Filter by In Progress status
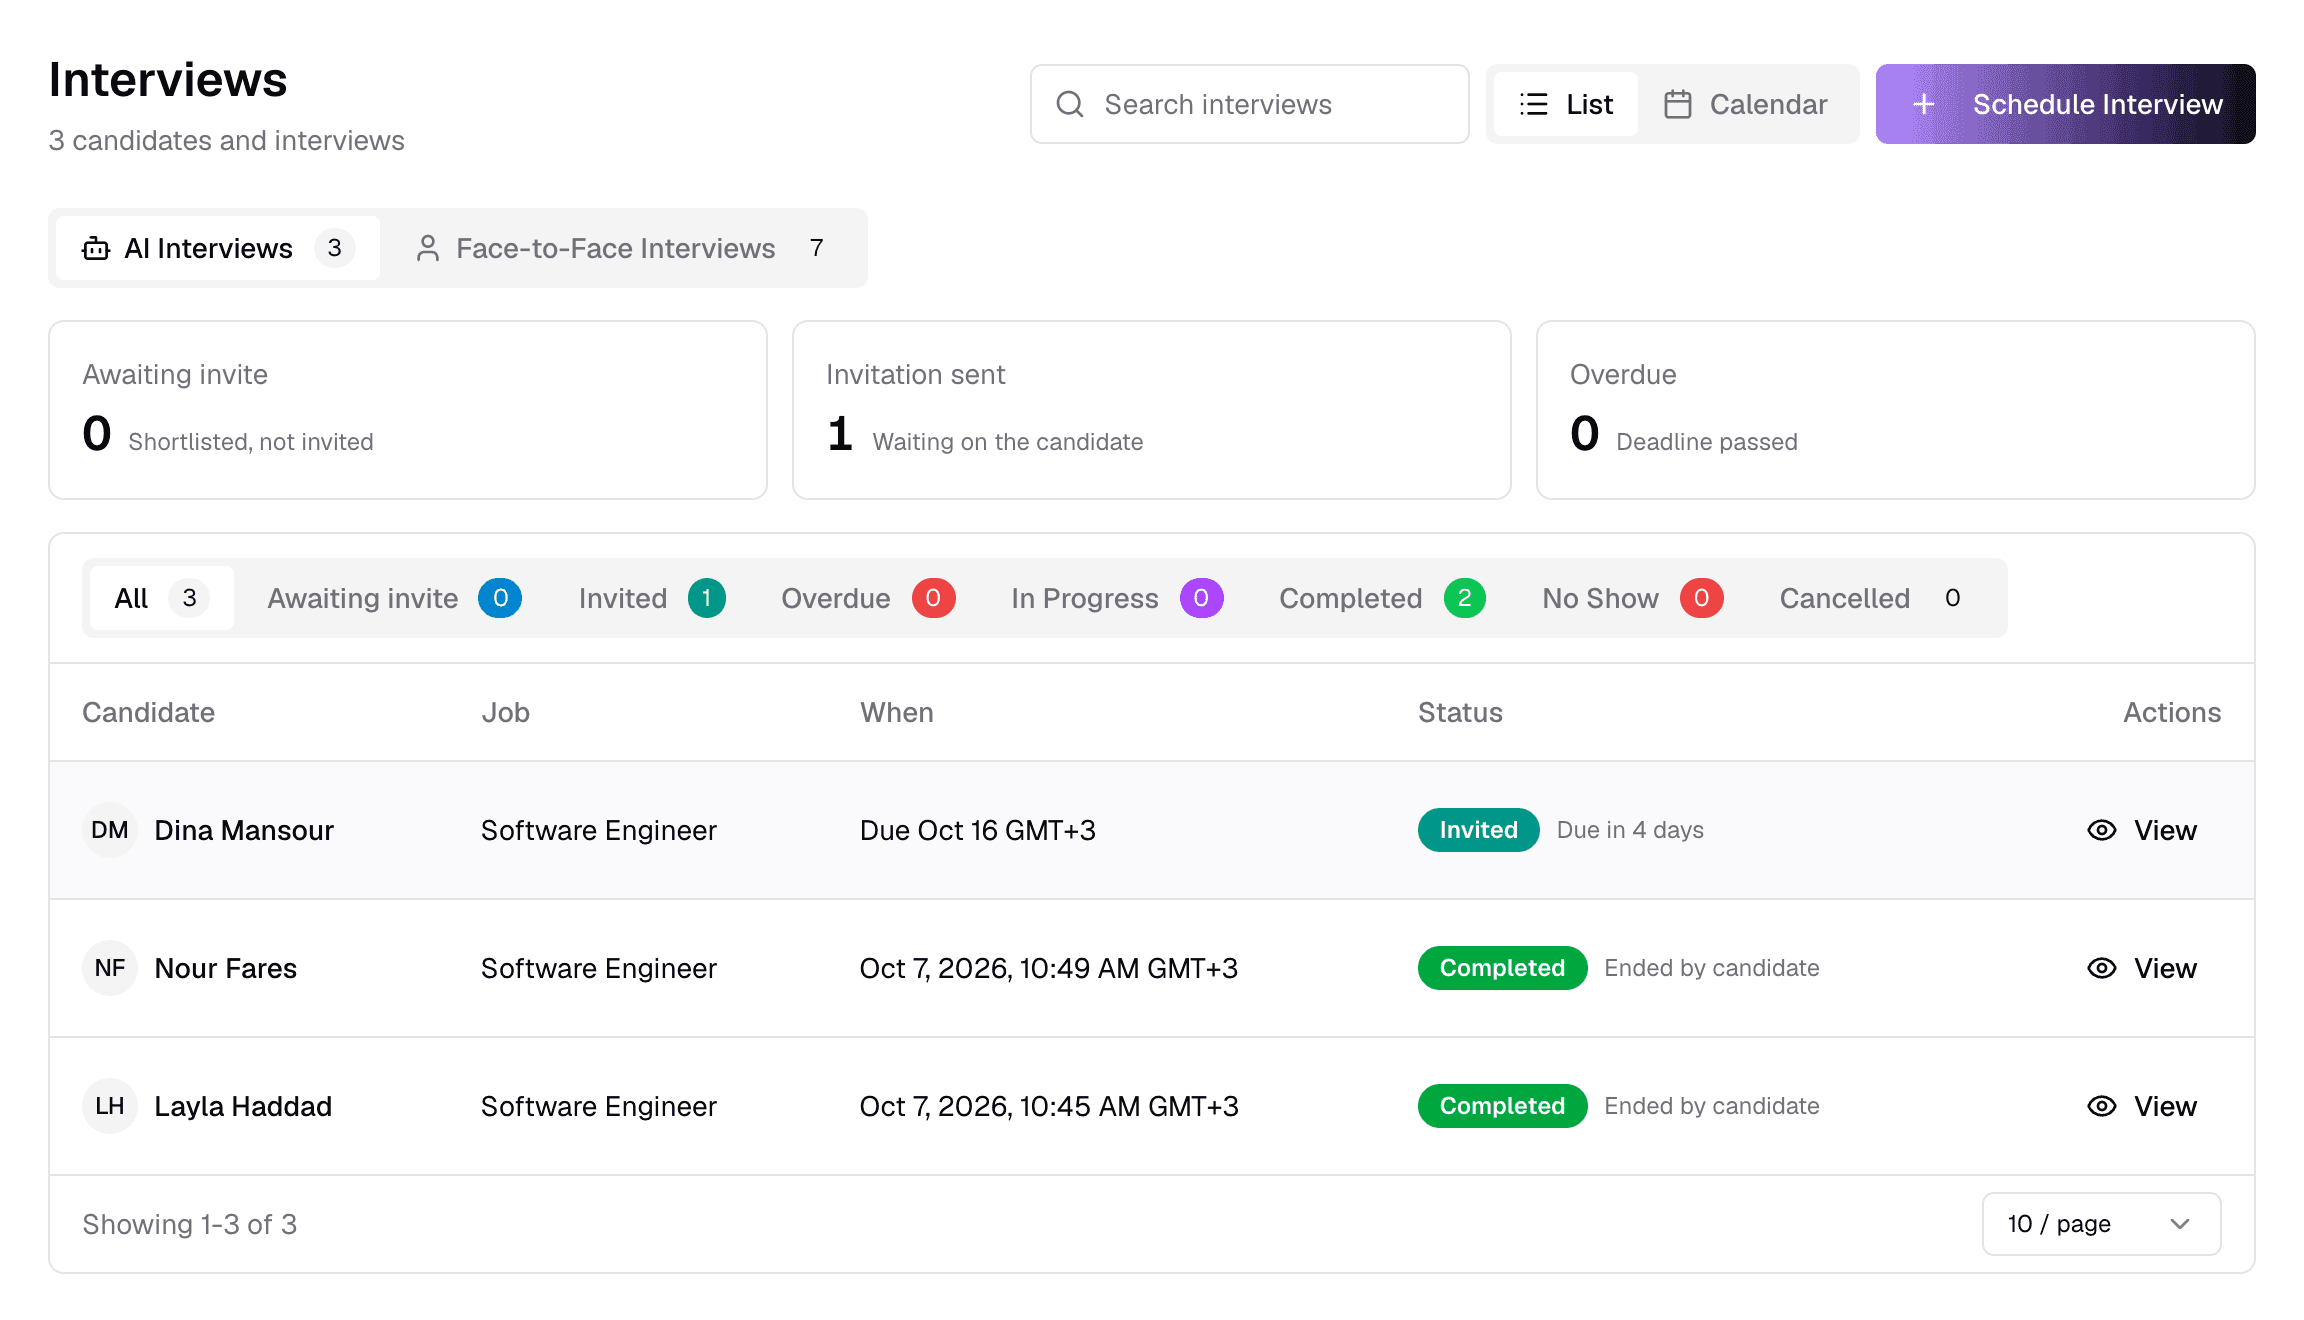The image size is (2304, 1320). pos(1117,598)
